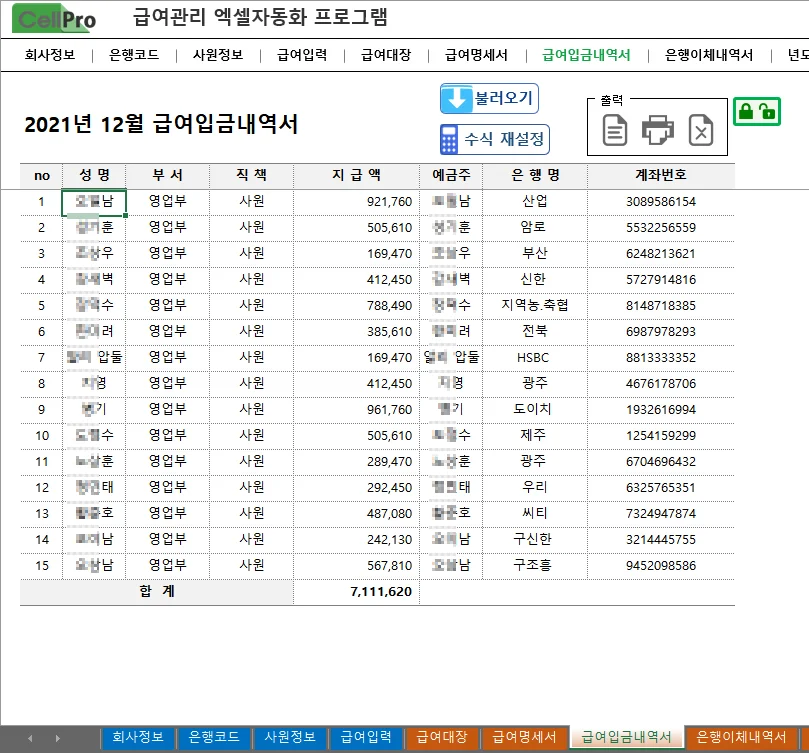Image resolution: width=809 pixels, height=753 pixels.
Task: Select 급여입금내역서 sheet tab at bottom
Action: [626, 737]
